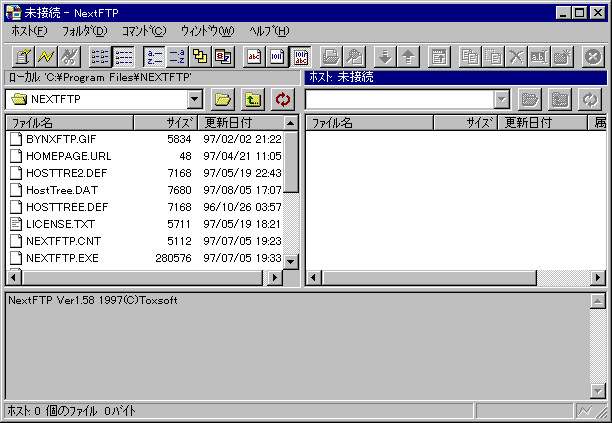Click the greyed open file toolbar icon
612x423 pixels.
pos(331,57)
